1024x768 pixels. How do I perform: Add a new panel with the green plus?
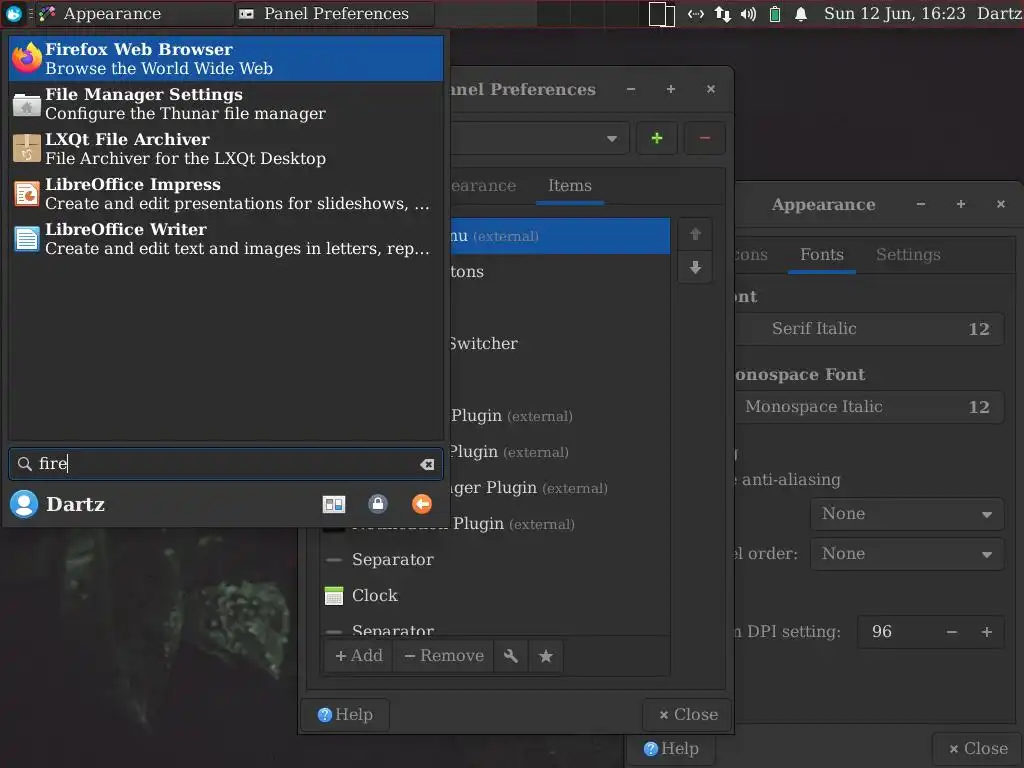pos(657,138)
